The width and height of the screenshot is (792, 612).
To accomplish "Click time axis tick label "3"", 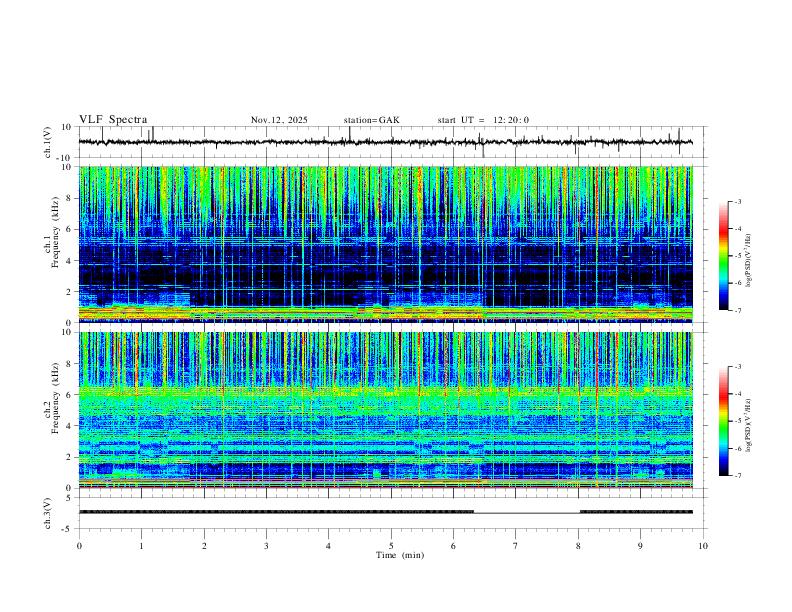I will pyautogui.click(x=266, y=546).
